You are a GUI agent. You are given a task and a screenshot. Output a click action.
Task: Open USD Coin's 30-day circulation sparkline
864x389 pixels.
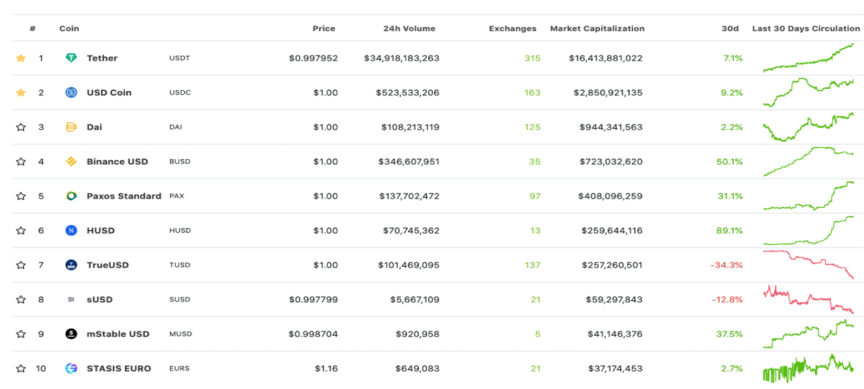808,92
